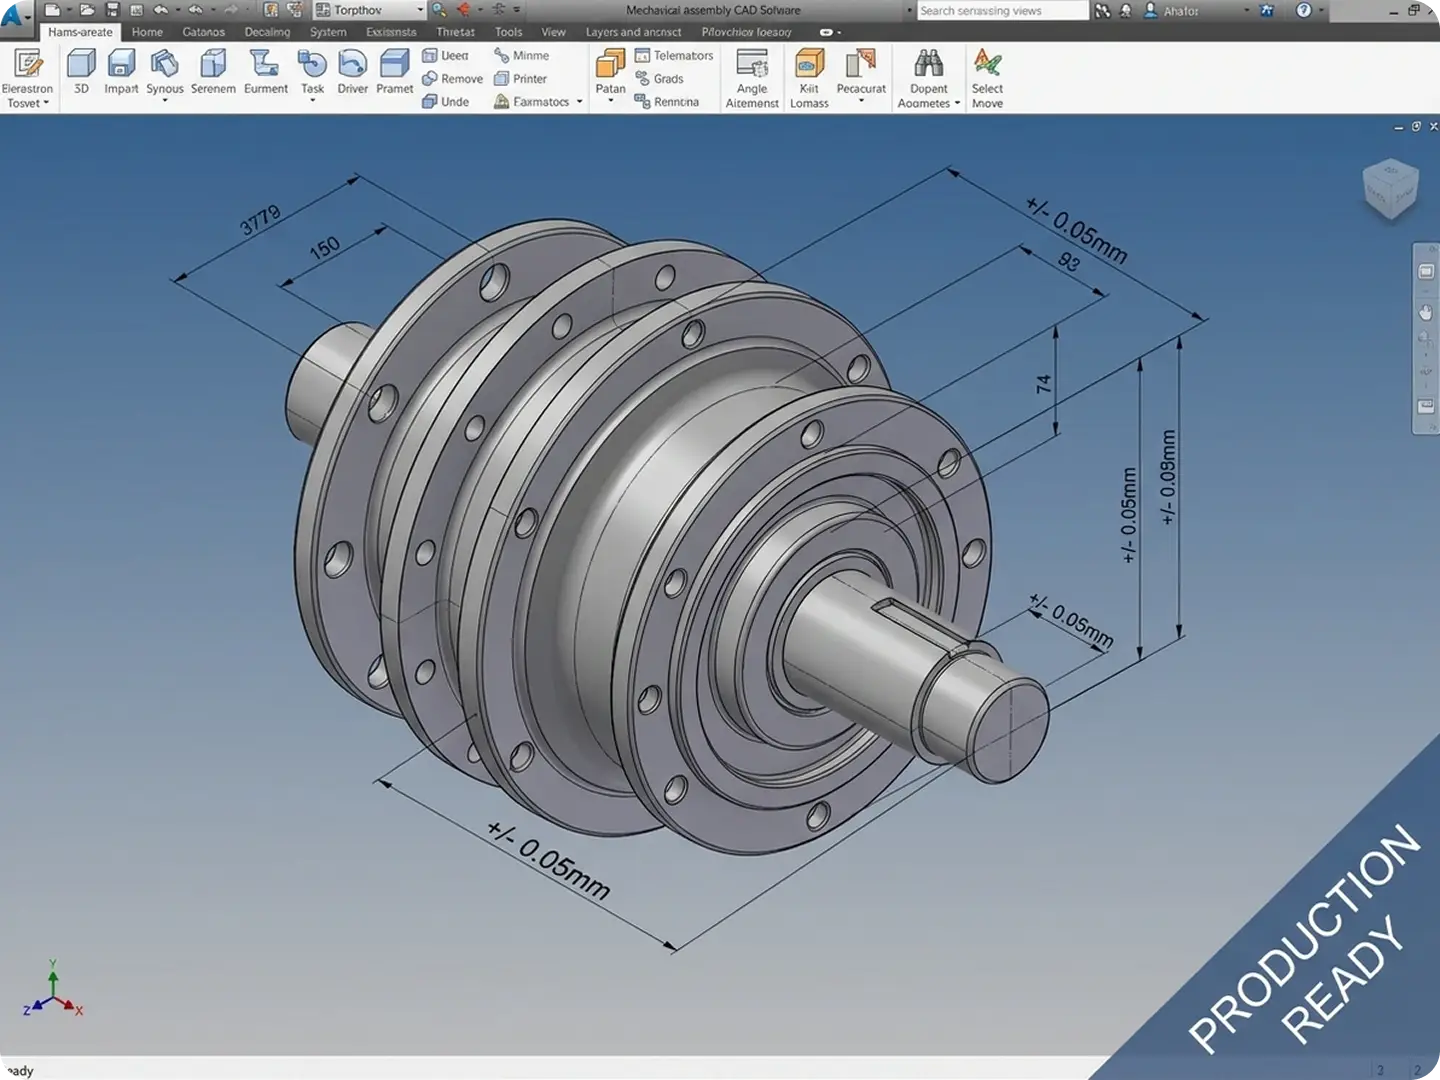Click inside the search views field

click(x=1000, y=10)
